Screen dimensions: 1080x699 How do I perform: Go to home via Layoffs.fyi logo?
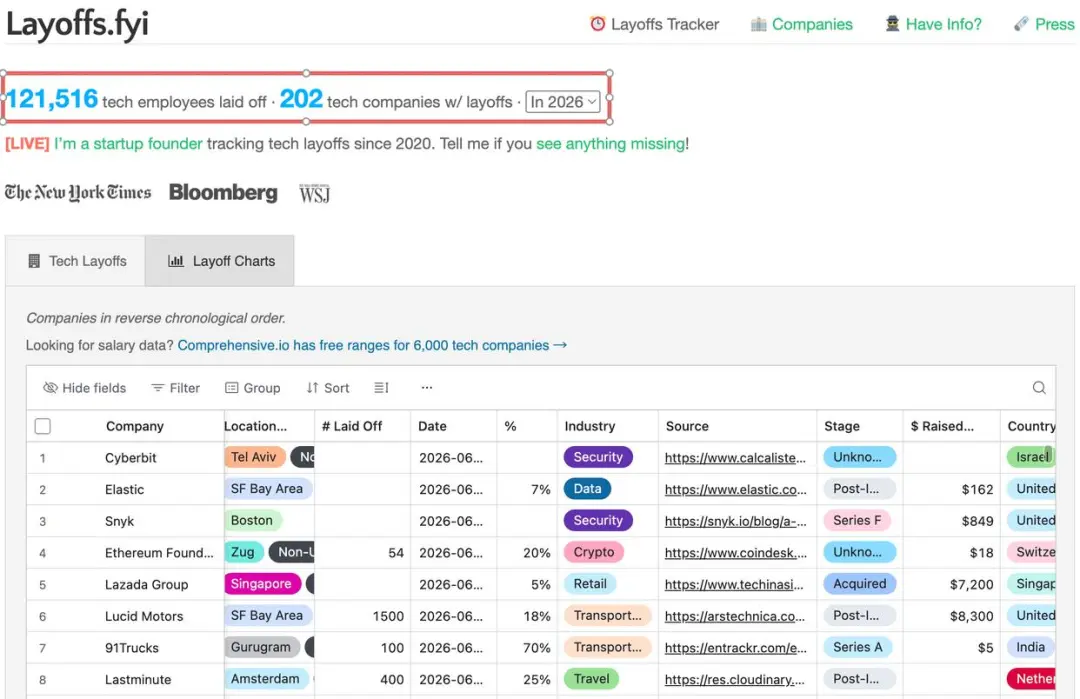(x=77, y=23)
